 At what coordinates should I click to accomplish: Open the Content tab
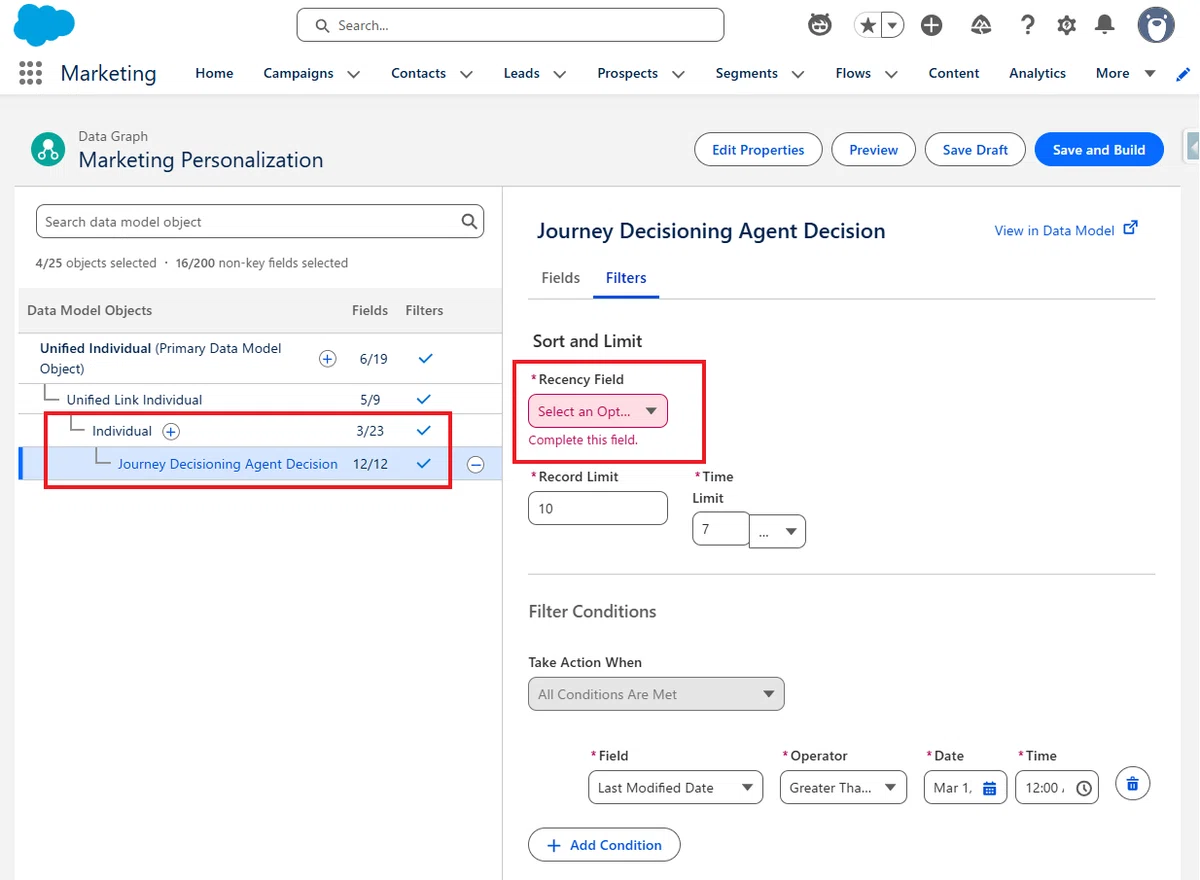954,73
